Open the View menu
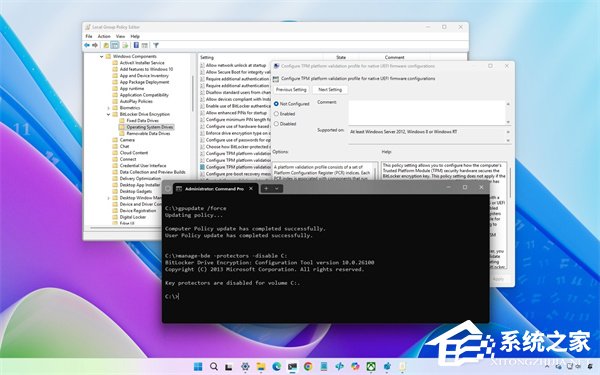600x375 pixels. (121, 36)
